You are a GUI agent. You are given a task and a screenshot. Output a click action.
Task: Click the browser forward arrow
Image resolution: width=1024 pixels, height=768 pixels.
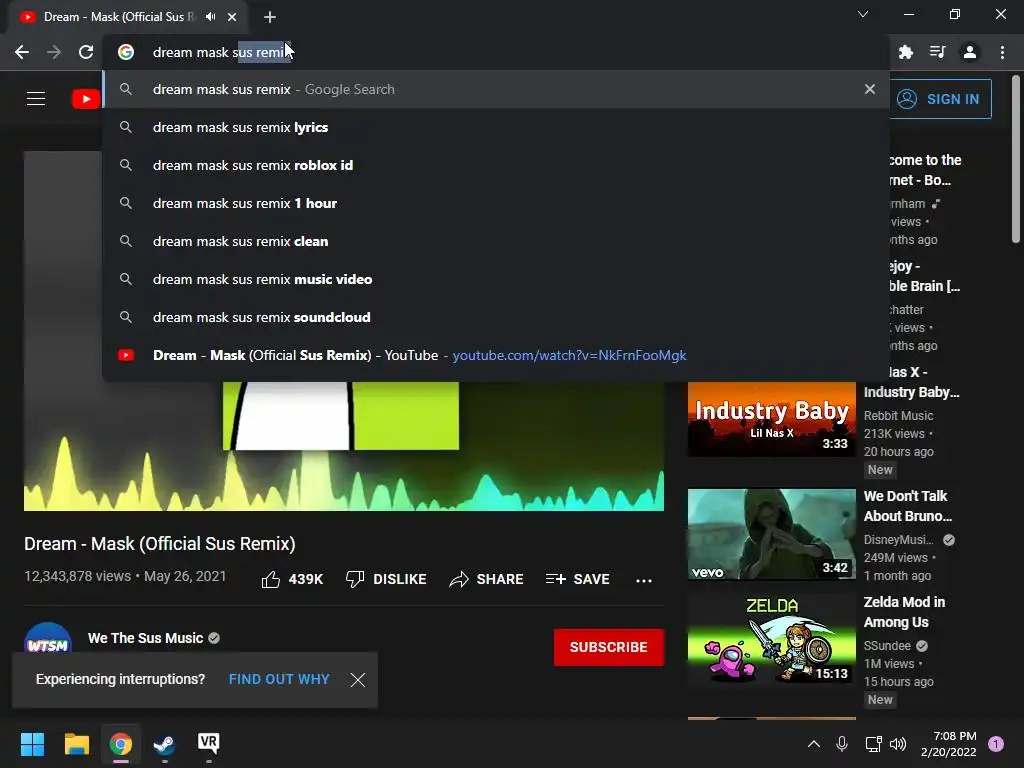(54, 52)
